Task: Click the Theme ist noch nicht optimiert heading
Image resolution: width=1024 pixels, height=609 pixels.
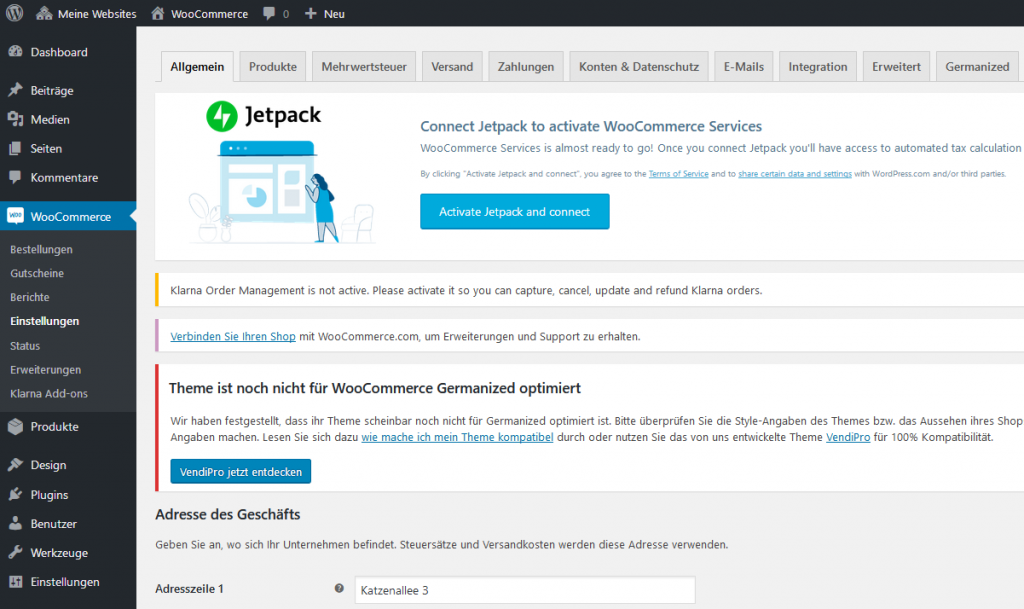Action: pyautogui.click(x=375, y=388)
